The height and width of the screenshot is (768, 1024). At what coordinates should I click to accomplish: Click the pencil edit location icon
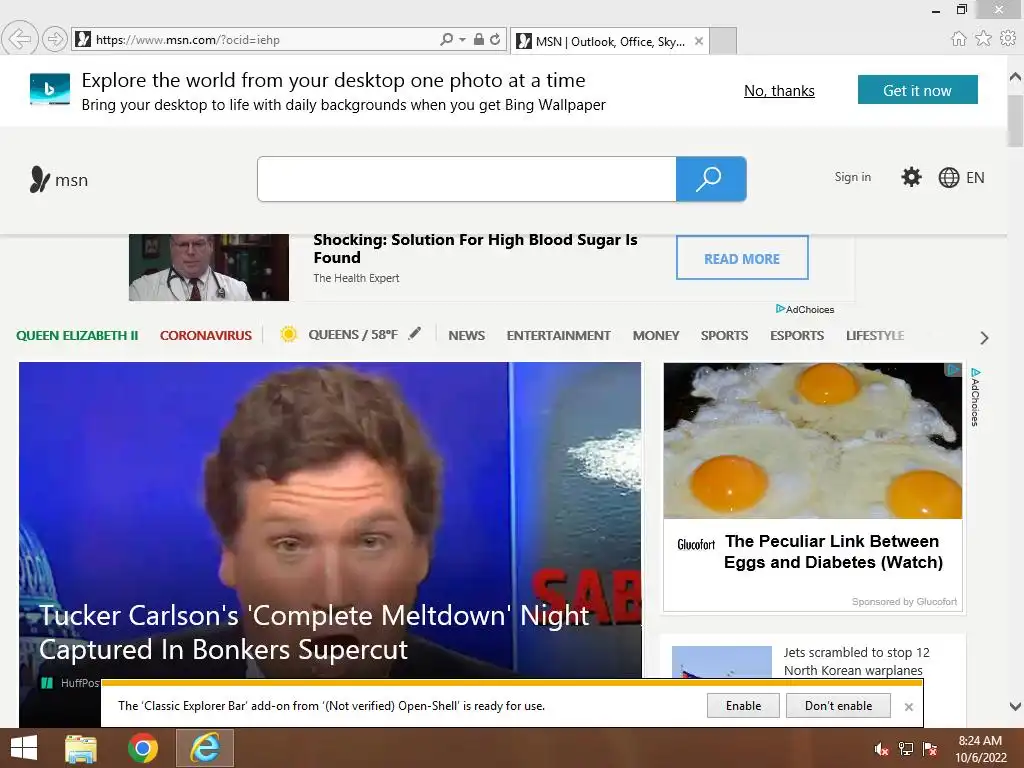(415, 334)
